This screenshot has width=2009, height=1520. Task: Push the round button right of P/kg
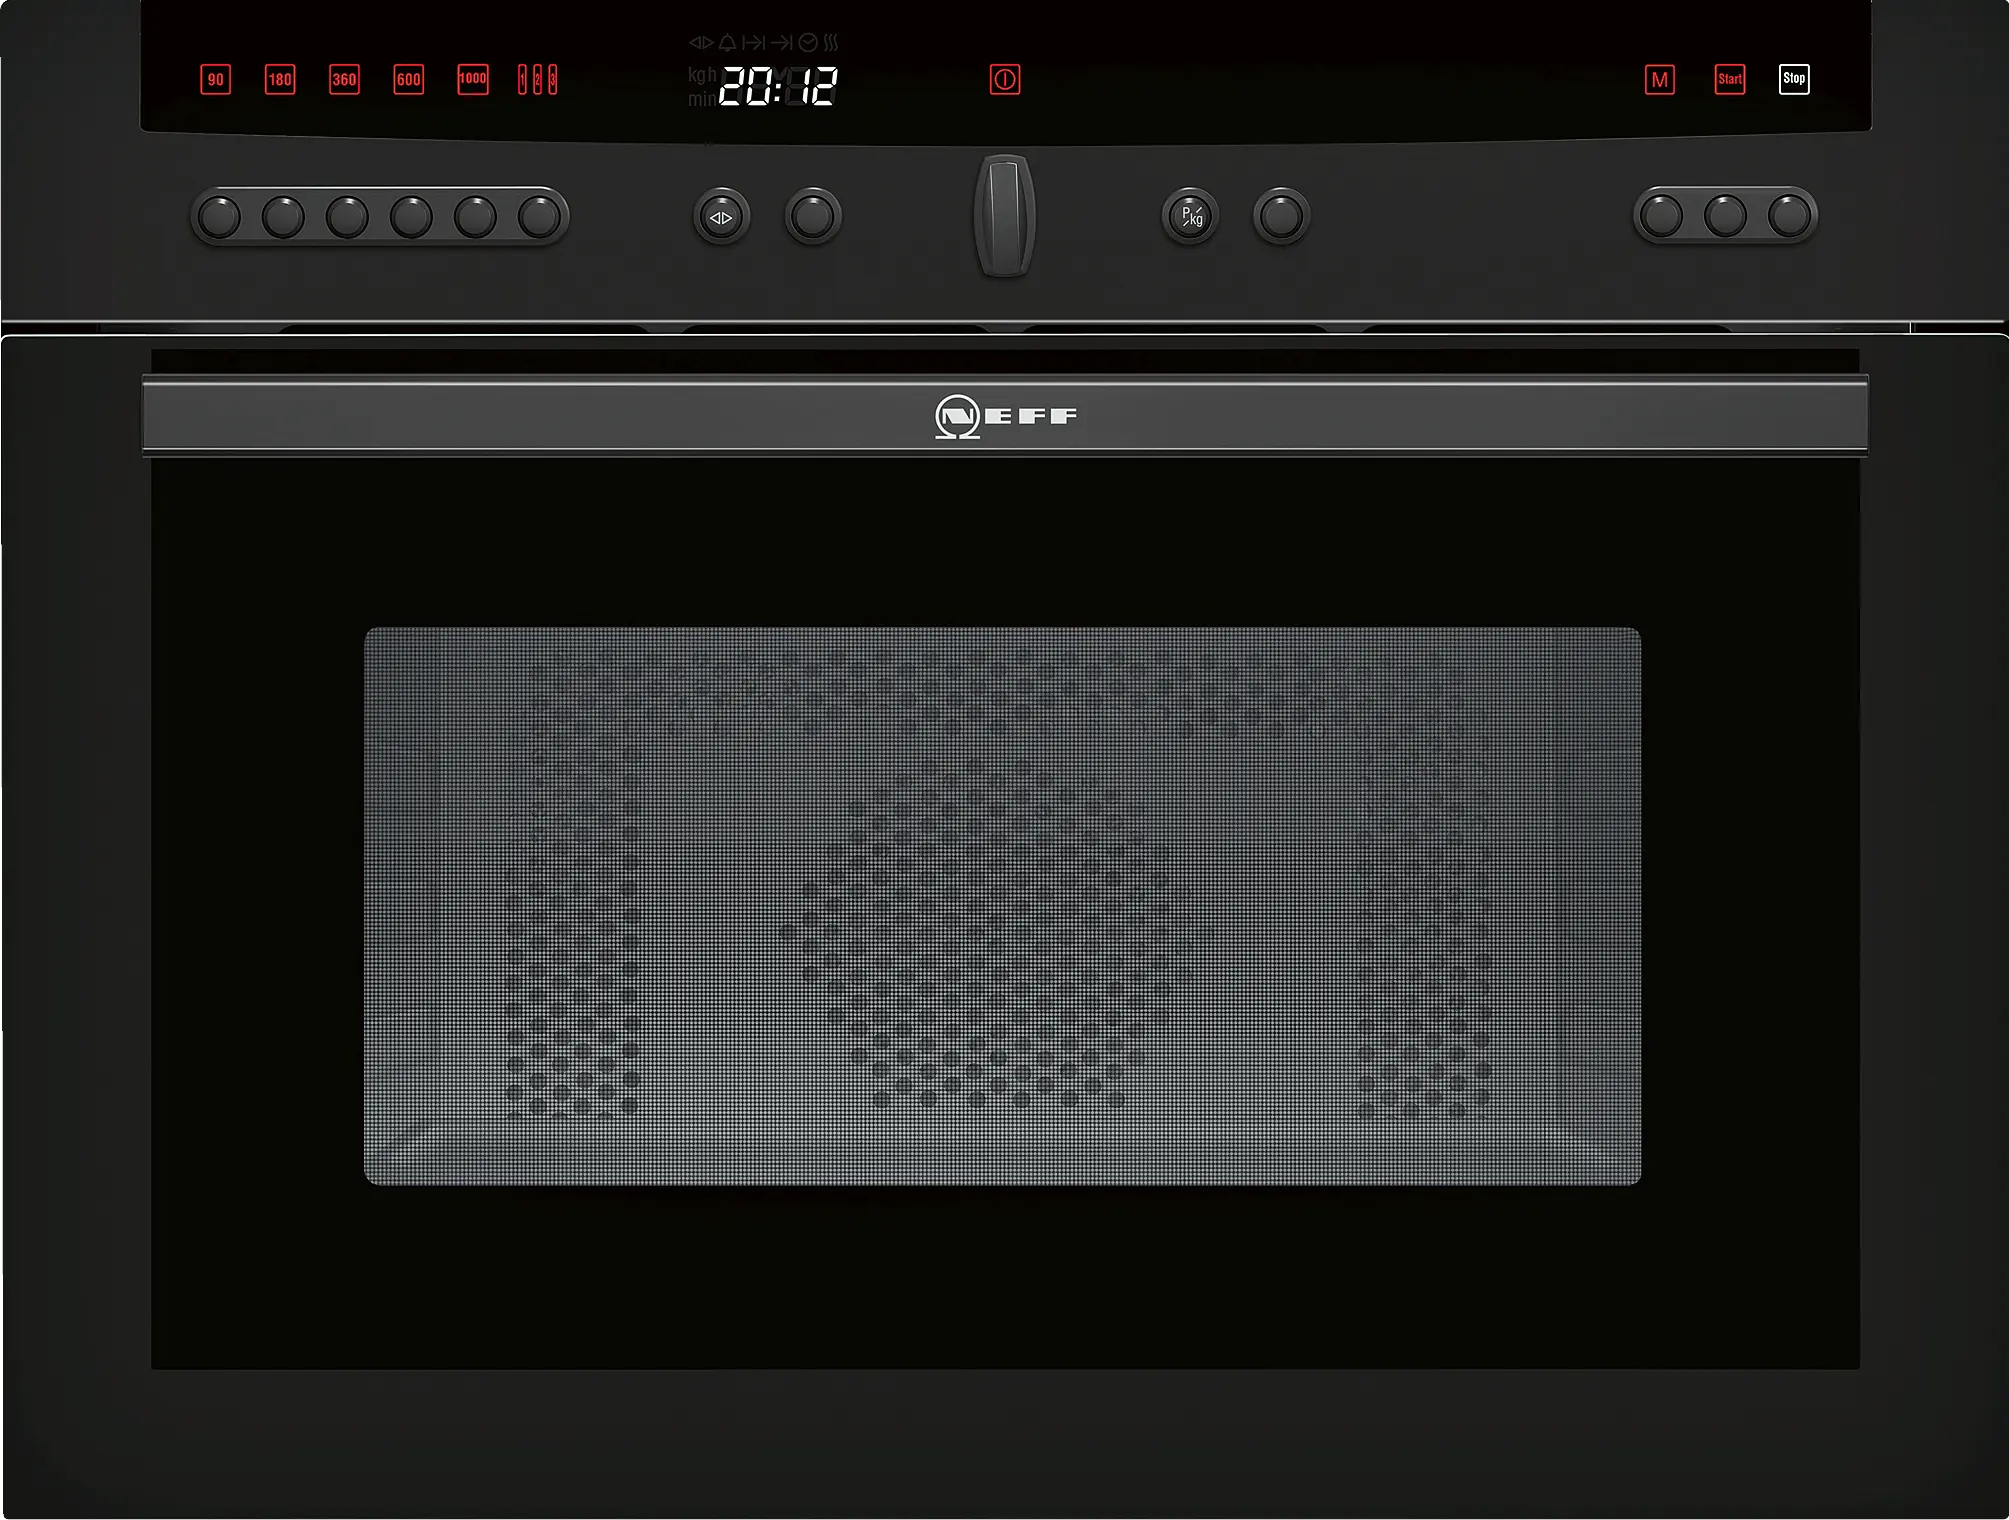click(x=1281, y=216)
